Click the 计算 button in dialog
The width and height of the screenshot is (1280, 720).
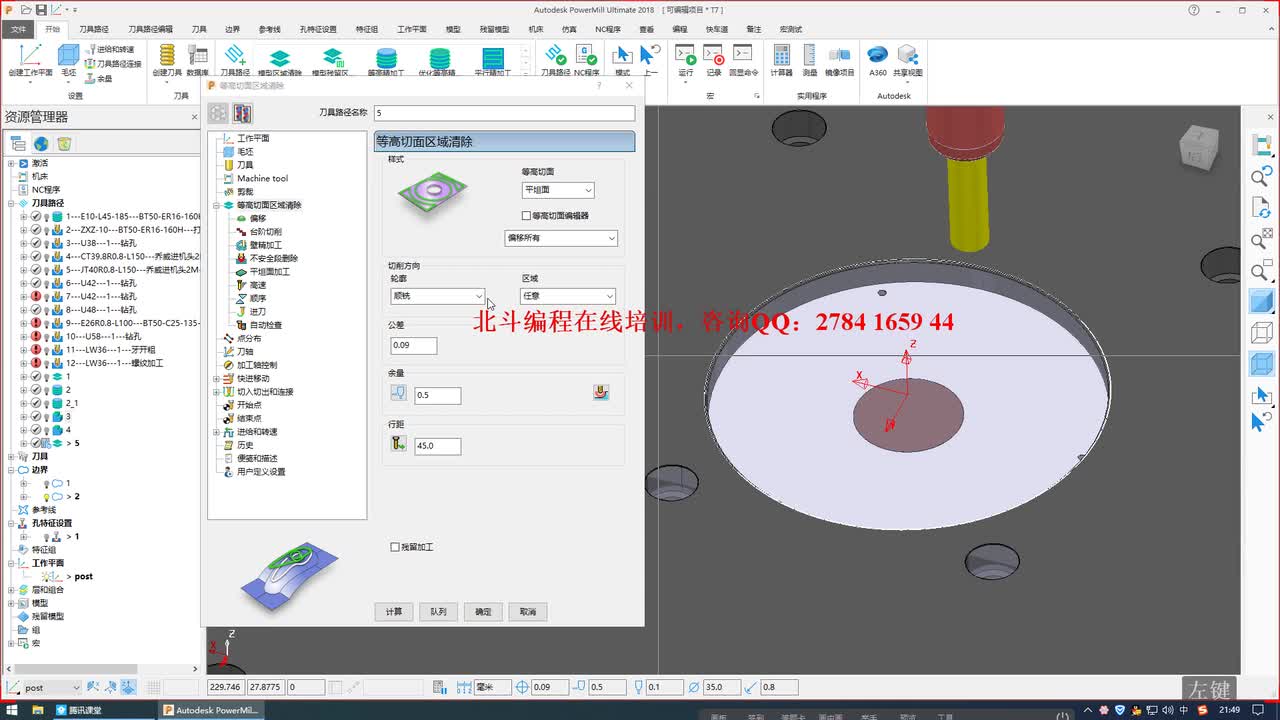[394, 611]
